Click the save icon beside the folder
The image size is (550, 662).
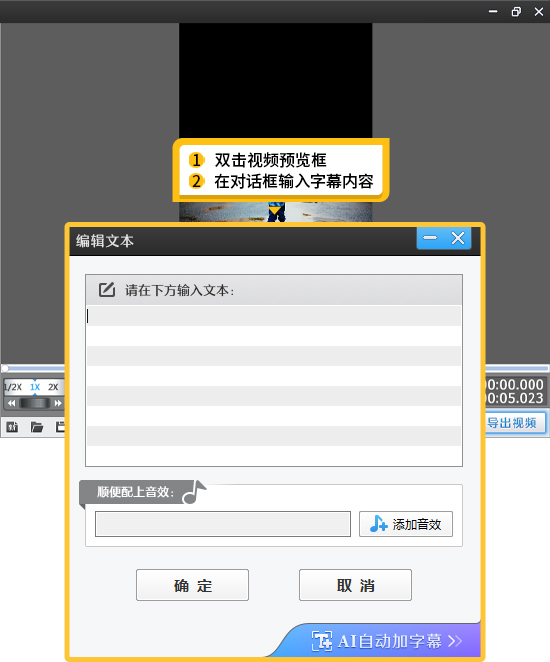click(60, 427)
